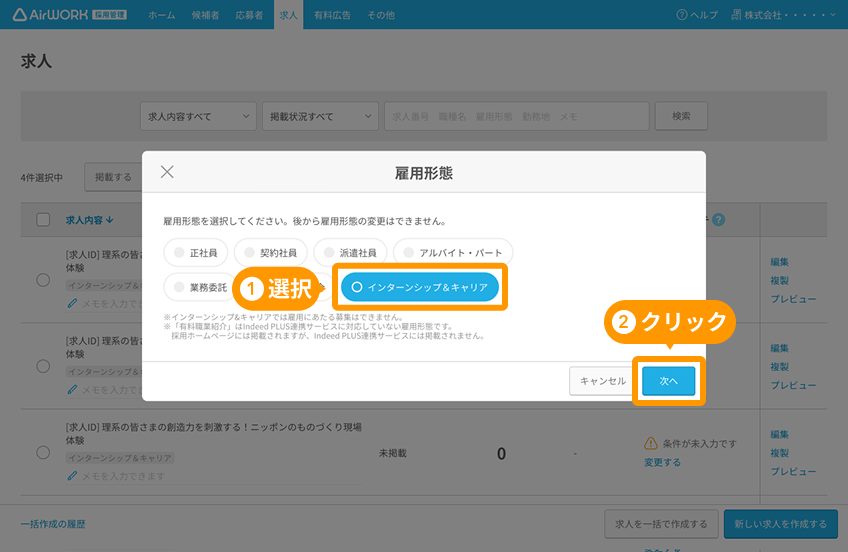Click the third row job title text
The height and width of the screenshot is (552, 848).
click(214, 434)
